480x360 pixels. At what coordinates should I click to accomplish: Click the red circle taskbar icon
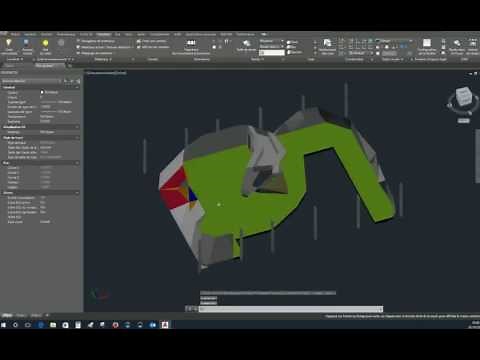point(115,324)
